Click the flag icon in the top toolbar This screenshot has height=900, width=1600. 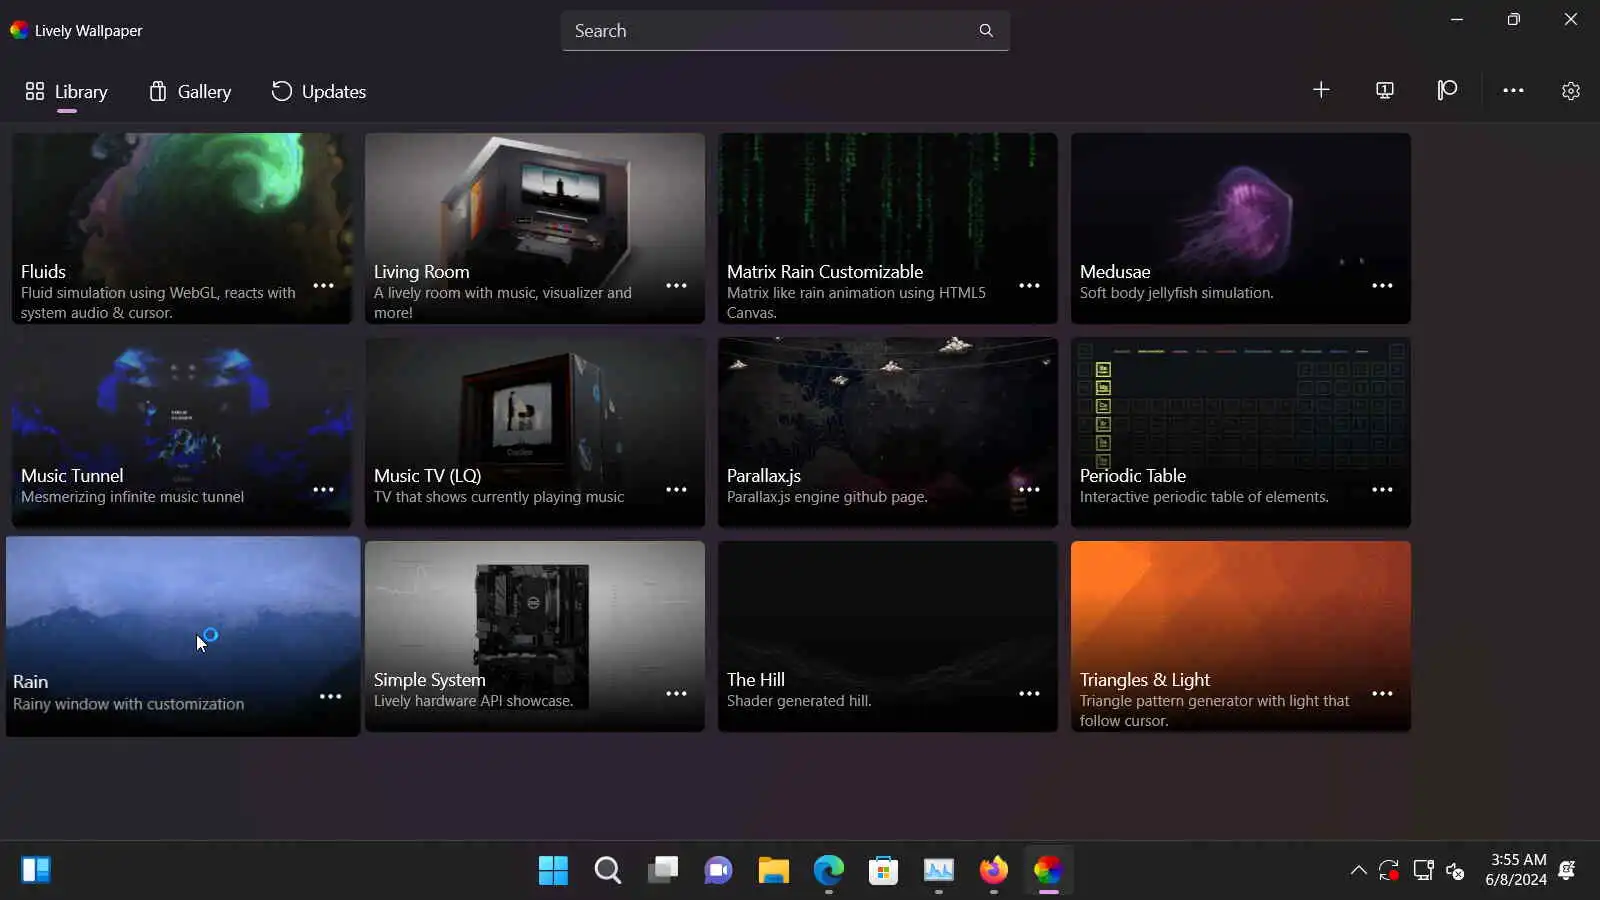click(x=1447, y=90)
